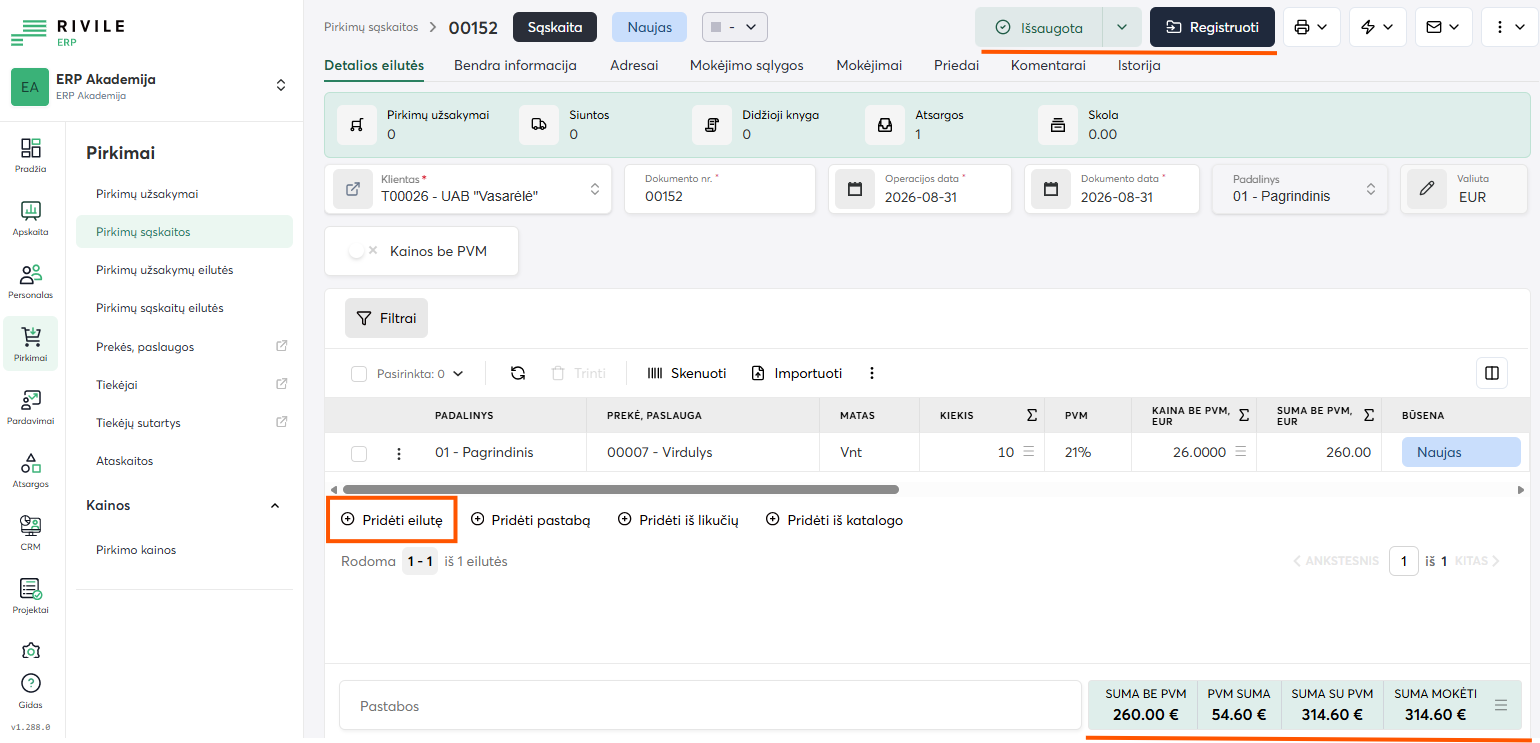Switch to the Bendra informacija tab
The height and width of the screenshot is (743, 1540).
point(515,65)
